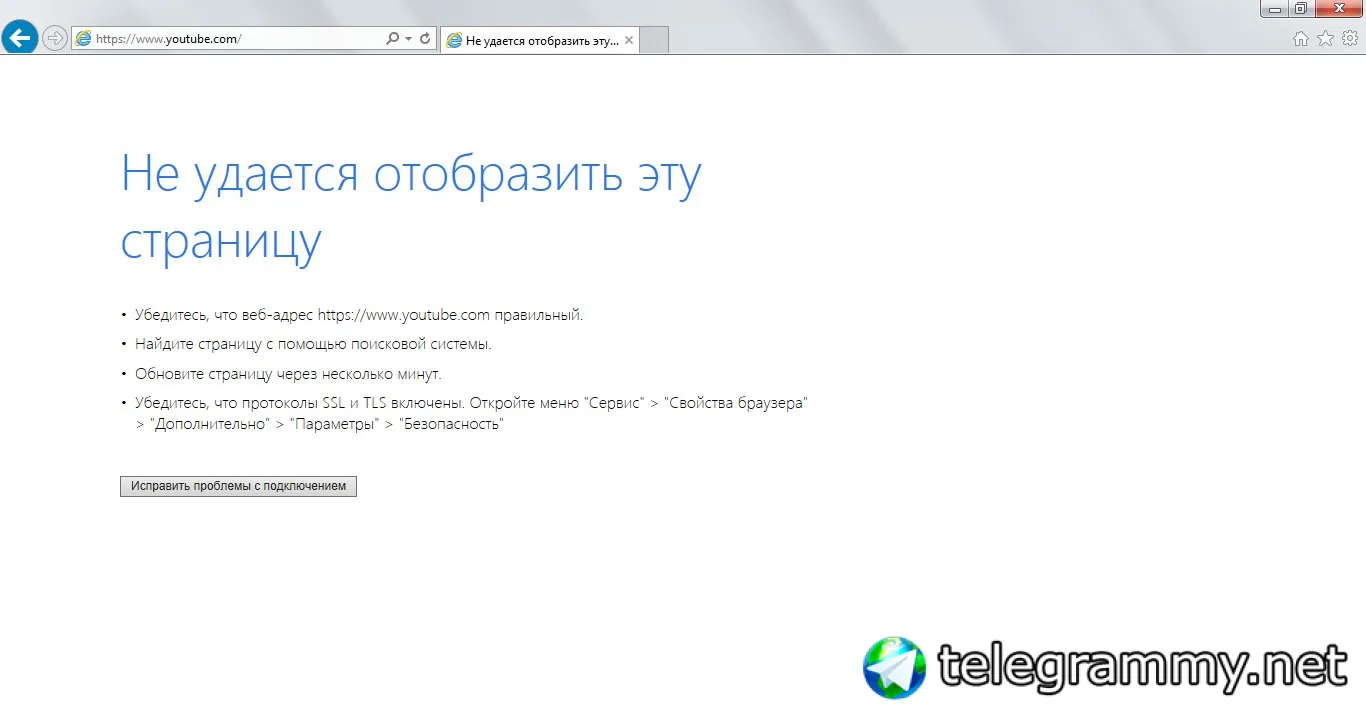Image resolution: width=1366 pixels, height=728 pixels.
Task: Open the Tools gear menu
Action: 1350,39
